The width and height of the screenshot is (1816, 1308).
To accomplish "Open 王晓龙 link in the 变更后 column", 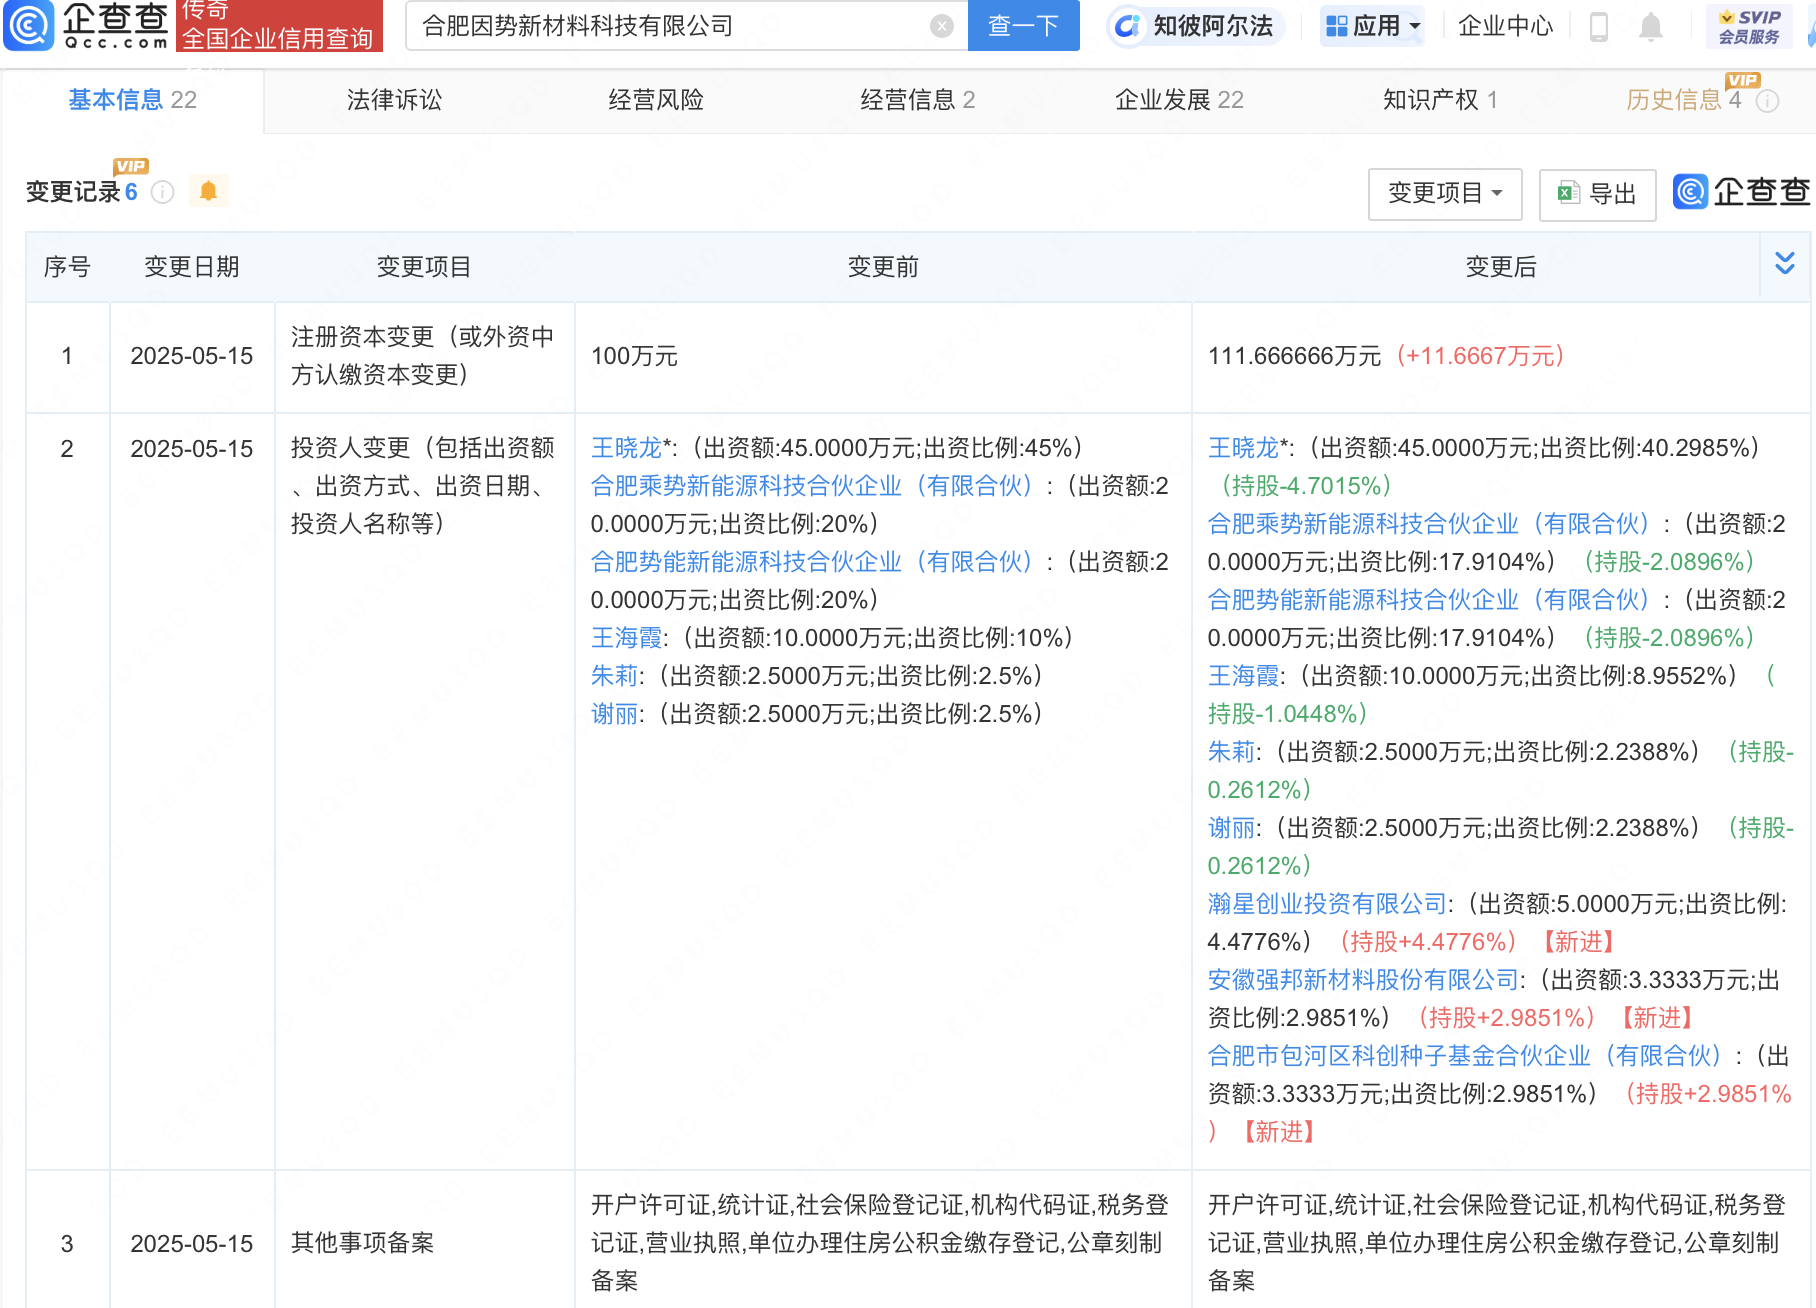I will point(1243,448).
